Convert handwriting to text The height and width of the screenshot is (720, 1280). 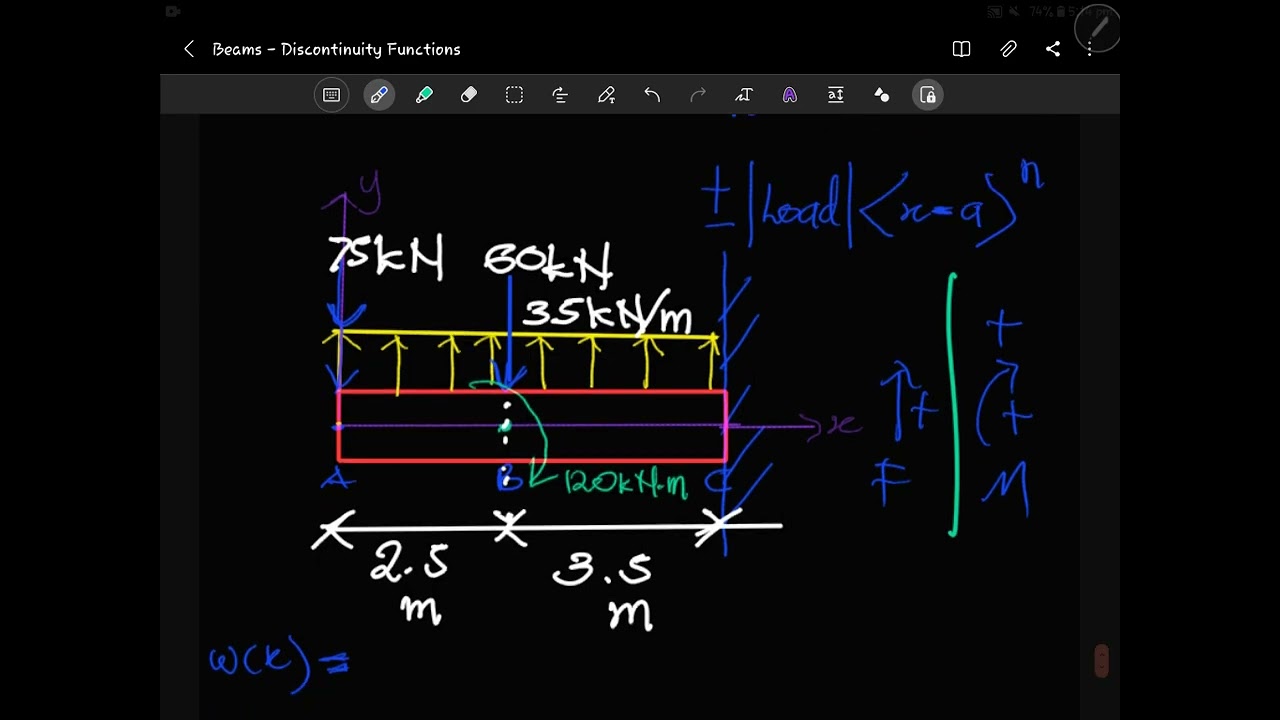click(x=743, y=95)
